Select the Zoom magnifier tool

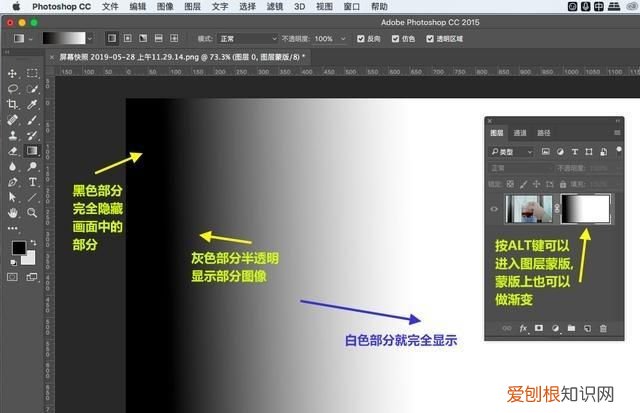click(32, 213)
